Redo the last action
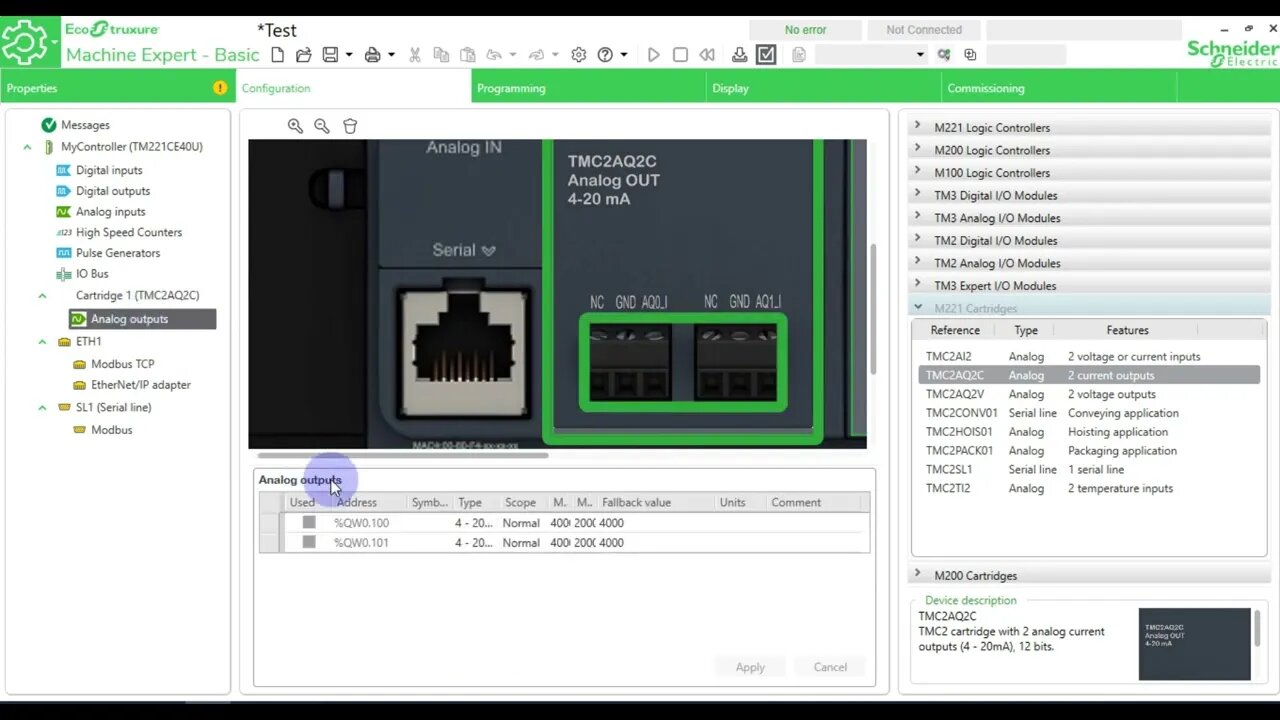Image resolution: width=1280 pixels, height=720 pixels. coord(536,55)
